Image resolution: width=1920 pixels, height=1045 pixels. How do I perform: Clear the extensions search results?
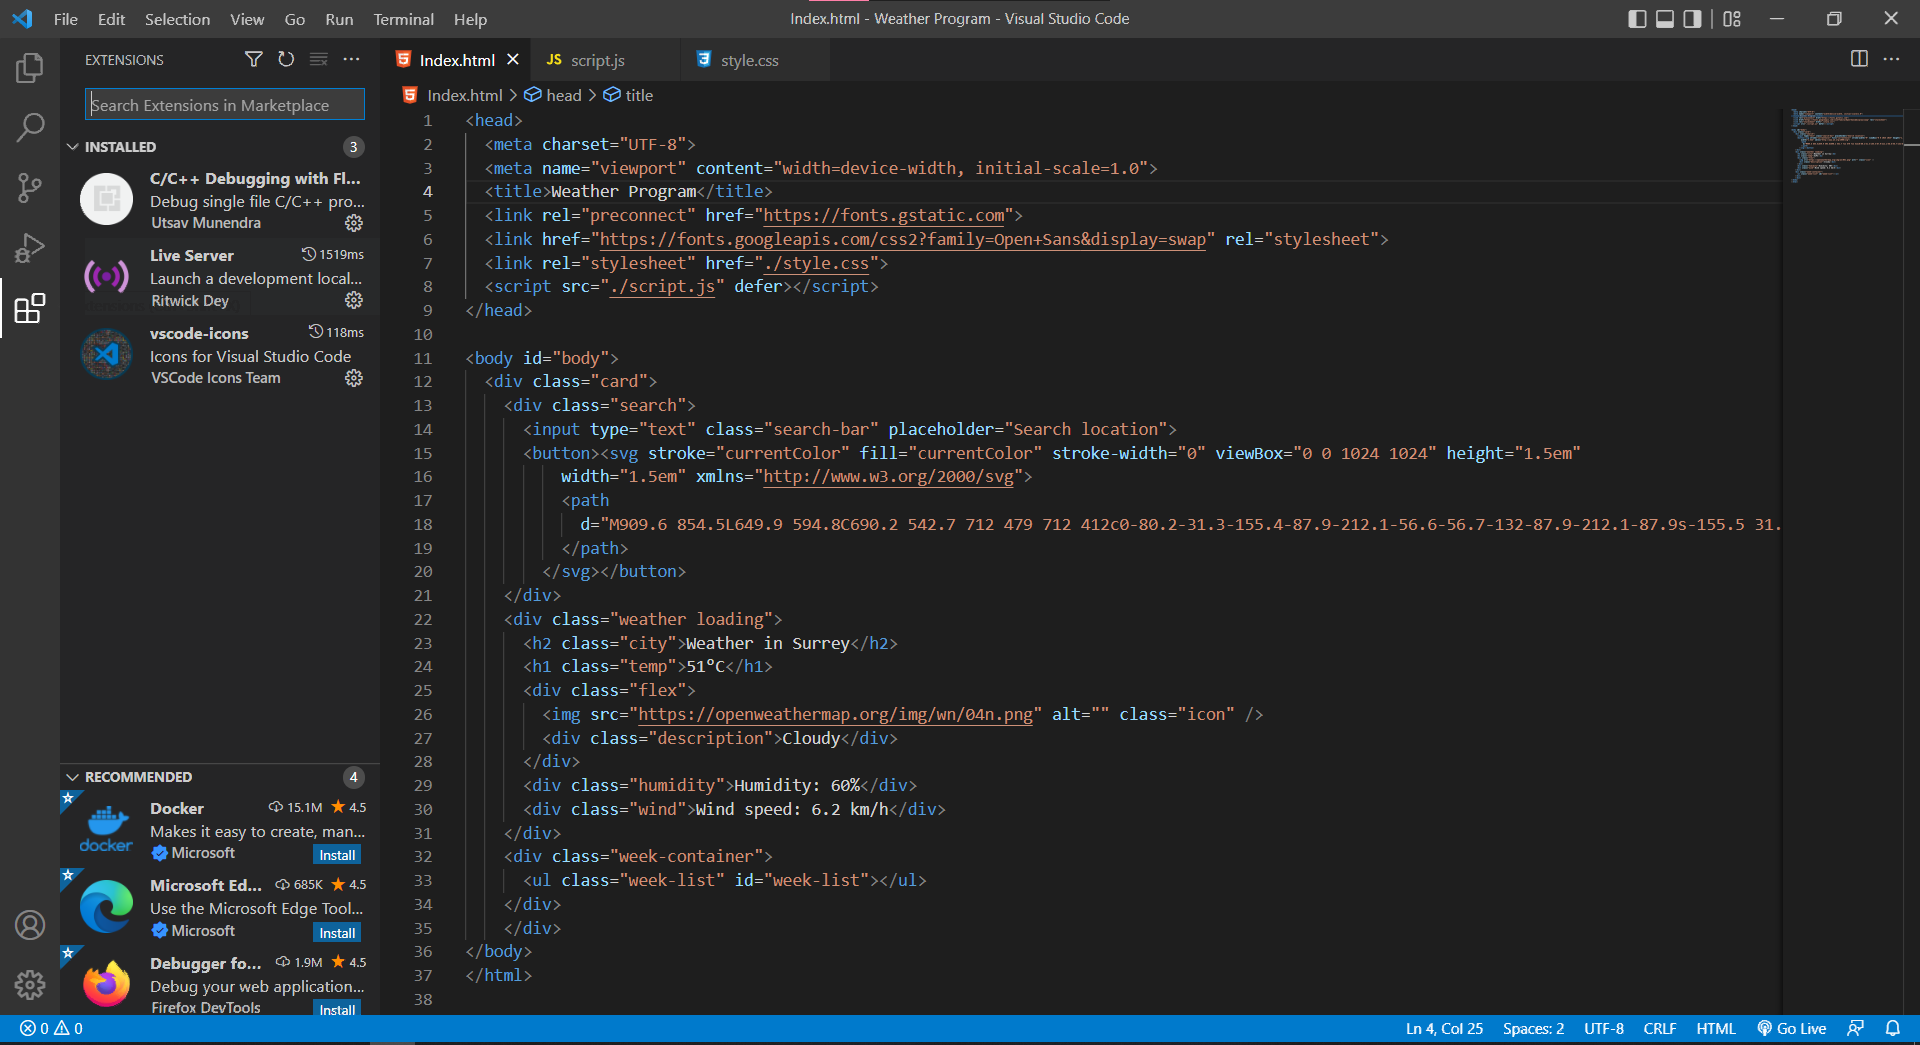tap(318, 59)
